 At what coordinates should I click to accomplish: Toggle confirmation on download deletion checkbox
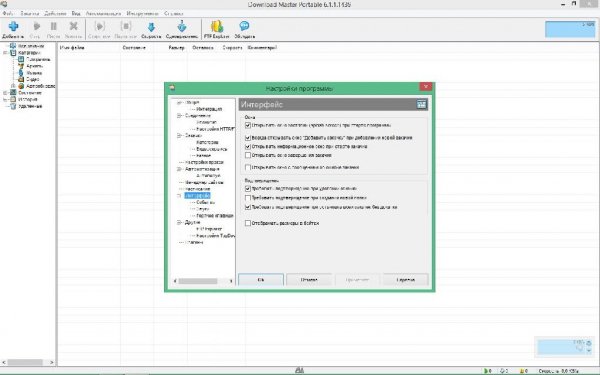coord(248,188)
